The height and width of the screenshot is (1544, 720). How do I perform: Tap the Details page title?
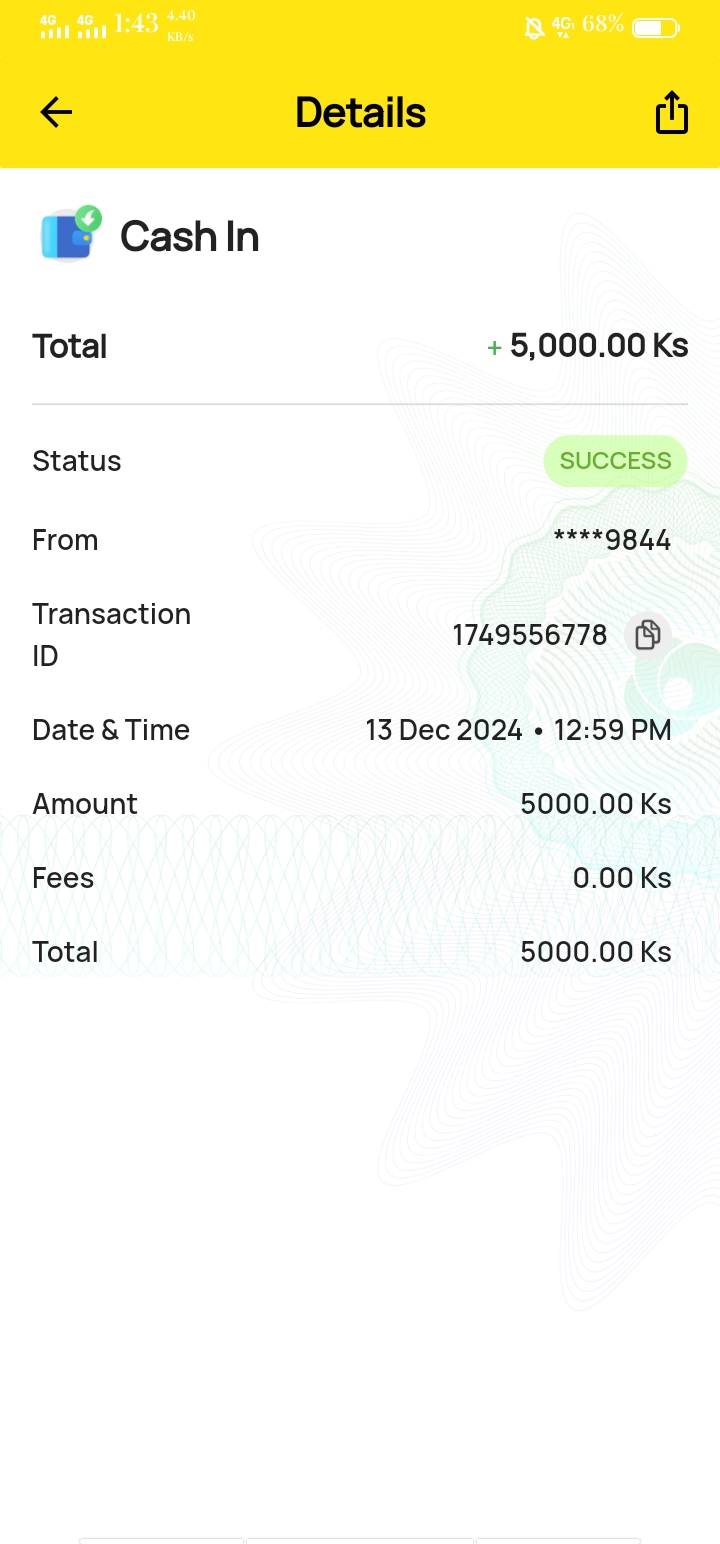[361, 113]
